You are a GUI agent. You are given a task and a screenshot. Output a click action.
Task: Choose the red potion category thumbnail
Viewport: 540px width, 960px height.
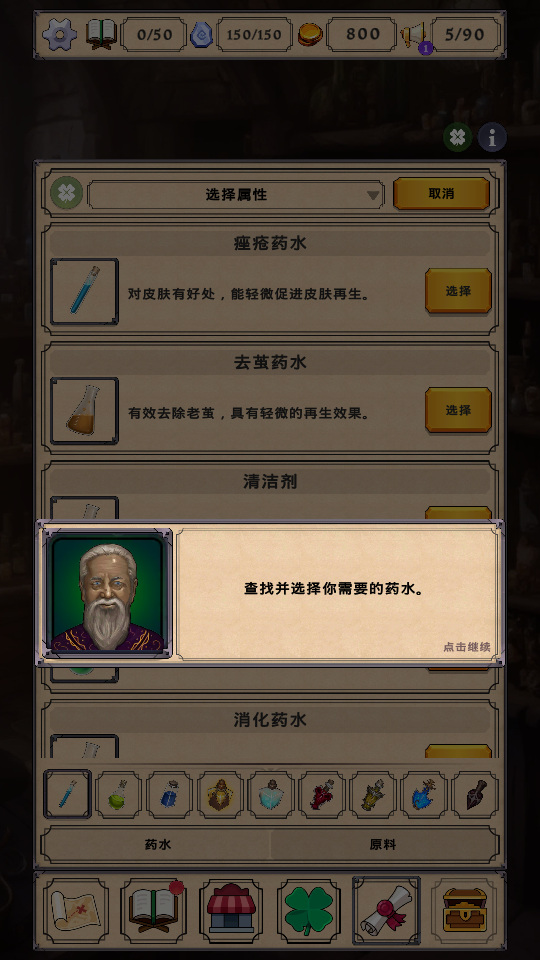coord(321,794)
